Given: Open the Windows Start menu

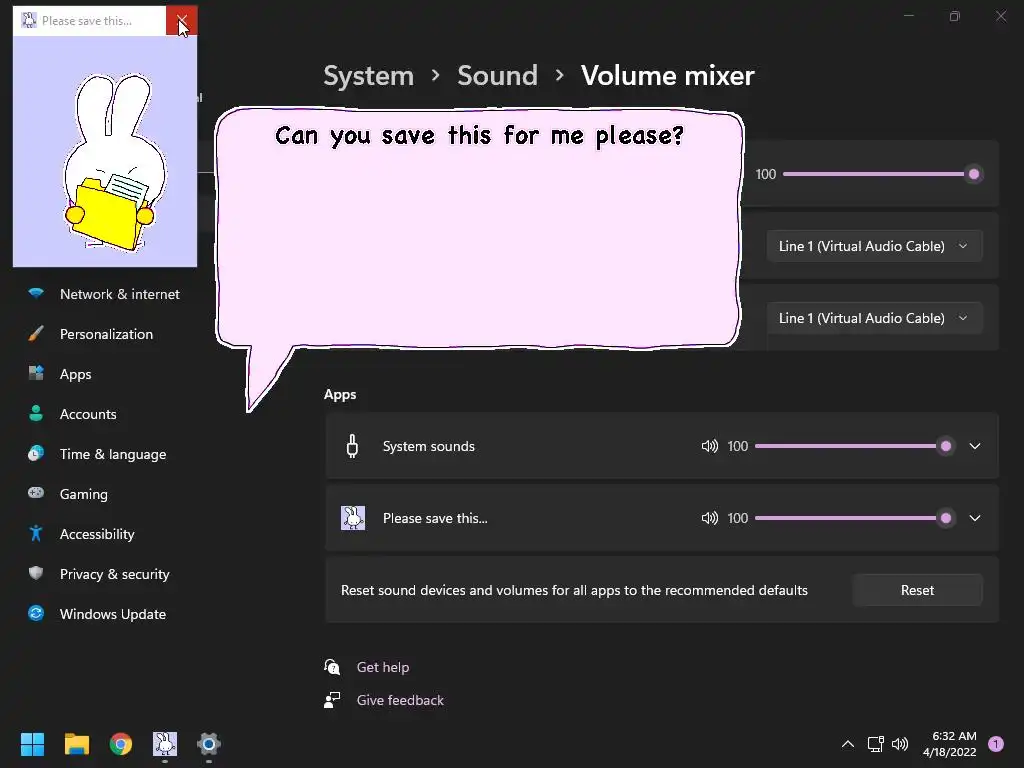Looking at the screenshot, I should (x=32, y=744).
